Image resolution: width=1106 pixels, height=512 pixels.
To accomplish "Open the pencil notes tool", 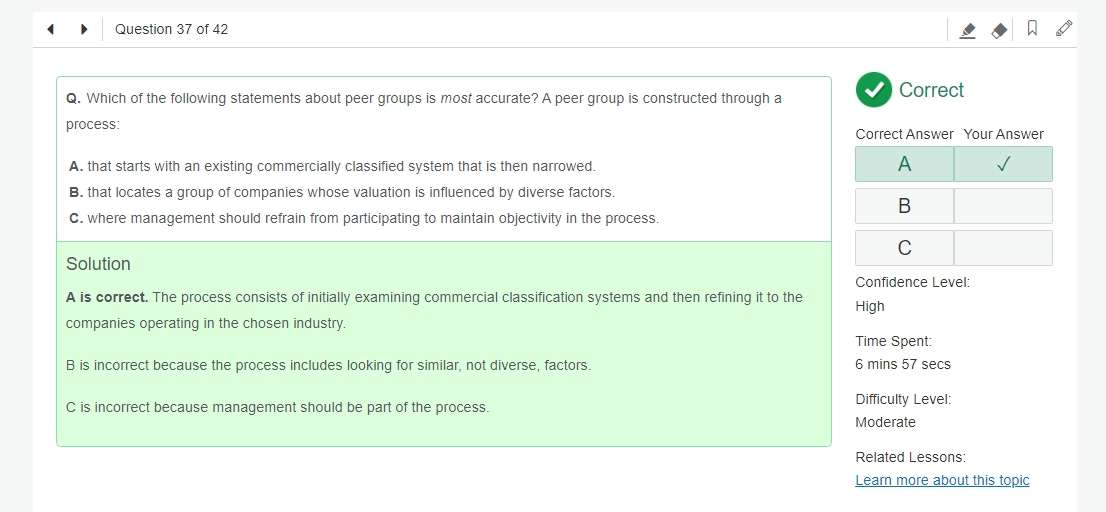I will coord(1064,28).
